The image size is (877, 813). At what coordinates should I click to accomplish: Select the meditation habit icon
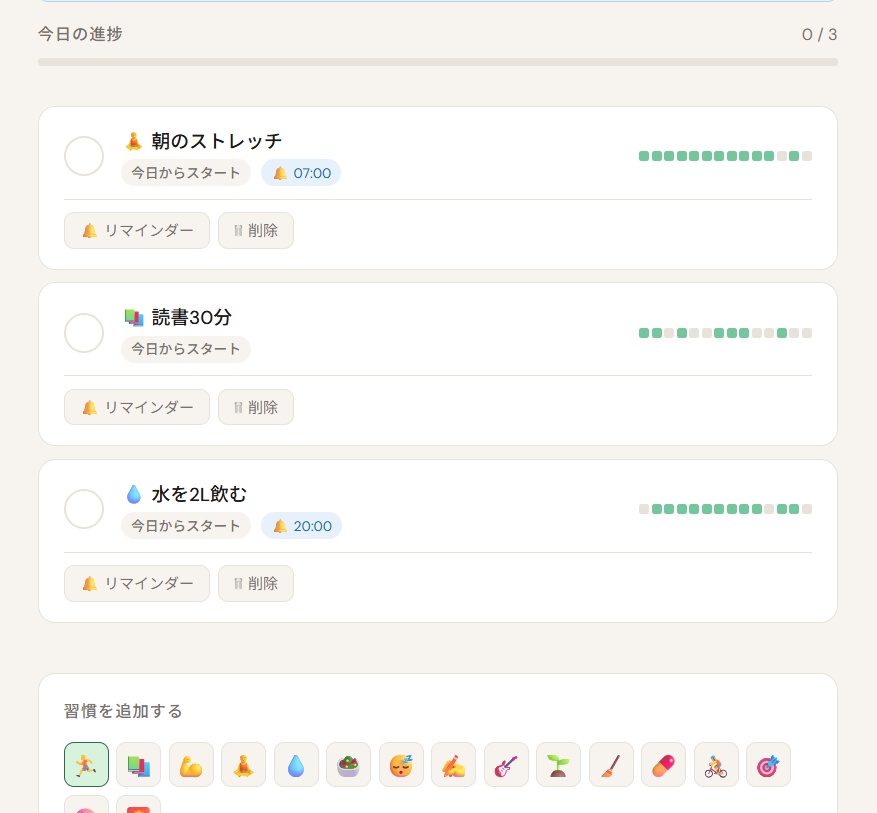pyautogui.click(x=244, y=764)
